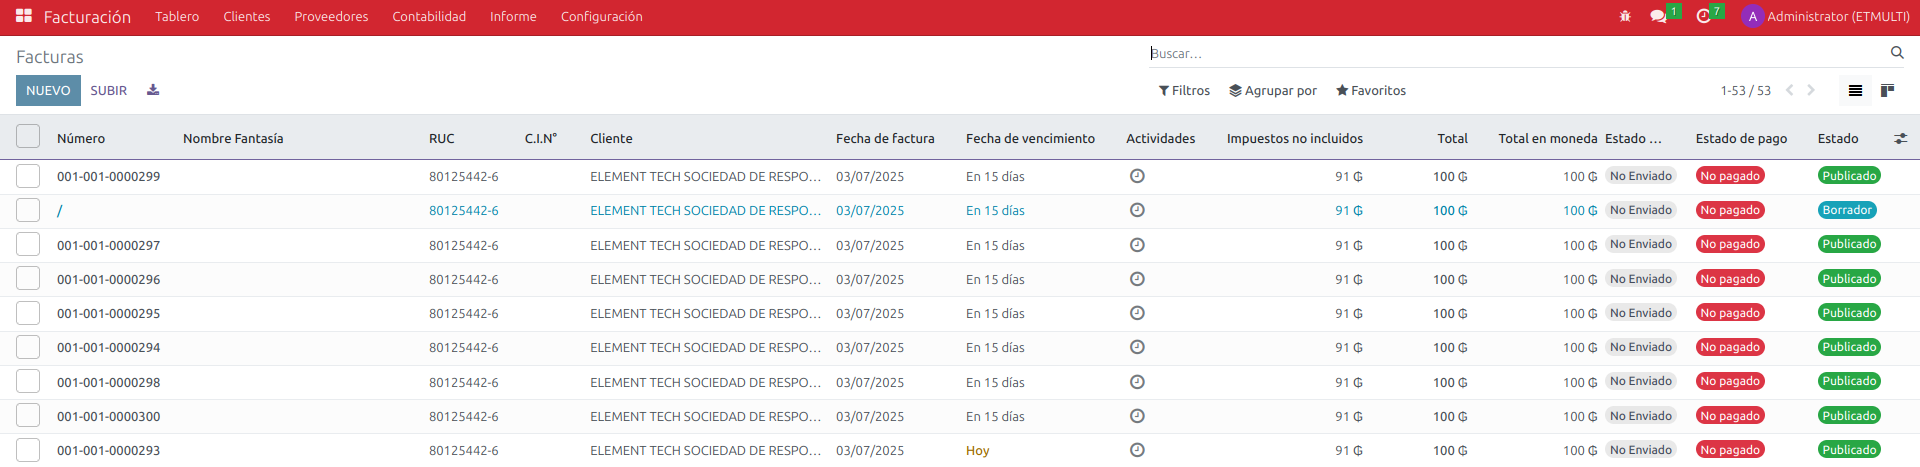This screenshot has height=467, width=1920.
Task: Go to the Tablero menu item
Action: click(177, 16)
